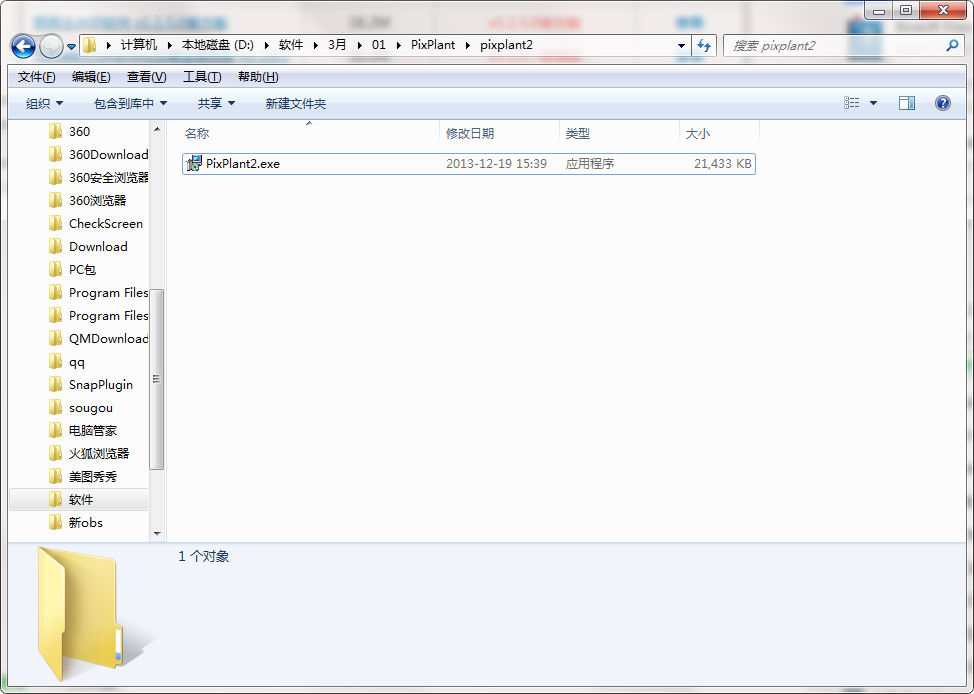Open the 查看(V) menu
Image resolution: width=974 pixels, height=694 pixels.
point(147,77)
